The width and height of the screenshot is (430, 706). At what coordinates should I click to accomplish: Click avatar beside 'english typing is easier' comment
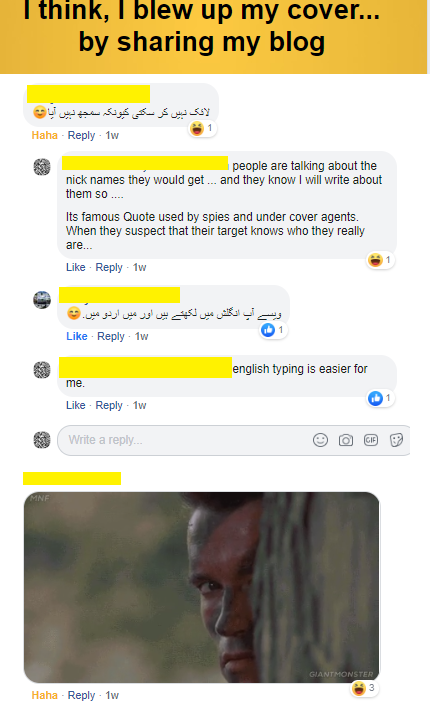click(42, 370)
